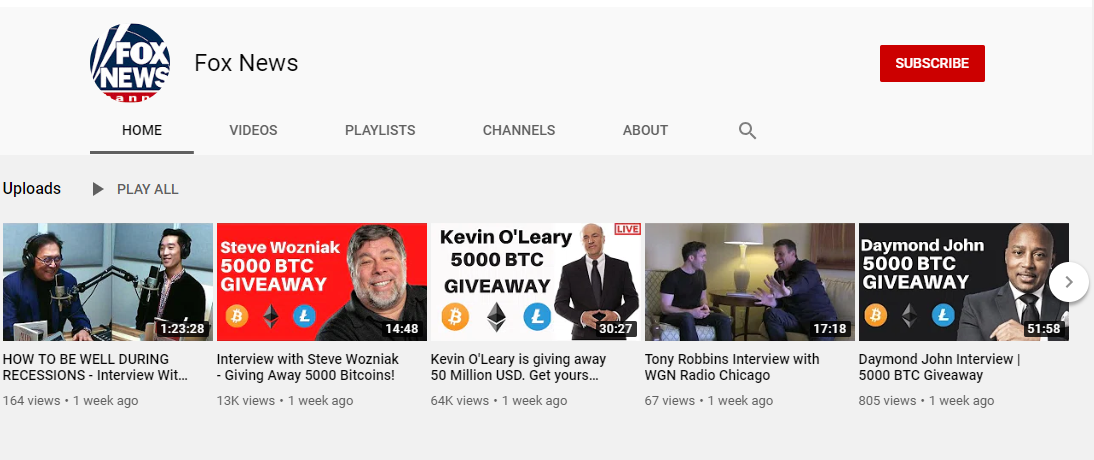Click '164 views • 1 week ago' text
Viewport: 1094px width, 460px height.
point(70,401)
